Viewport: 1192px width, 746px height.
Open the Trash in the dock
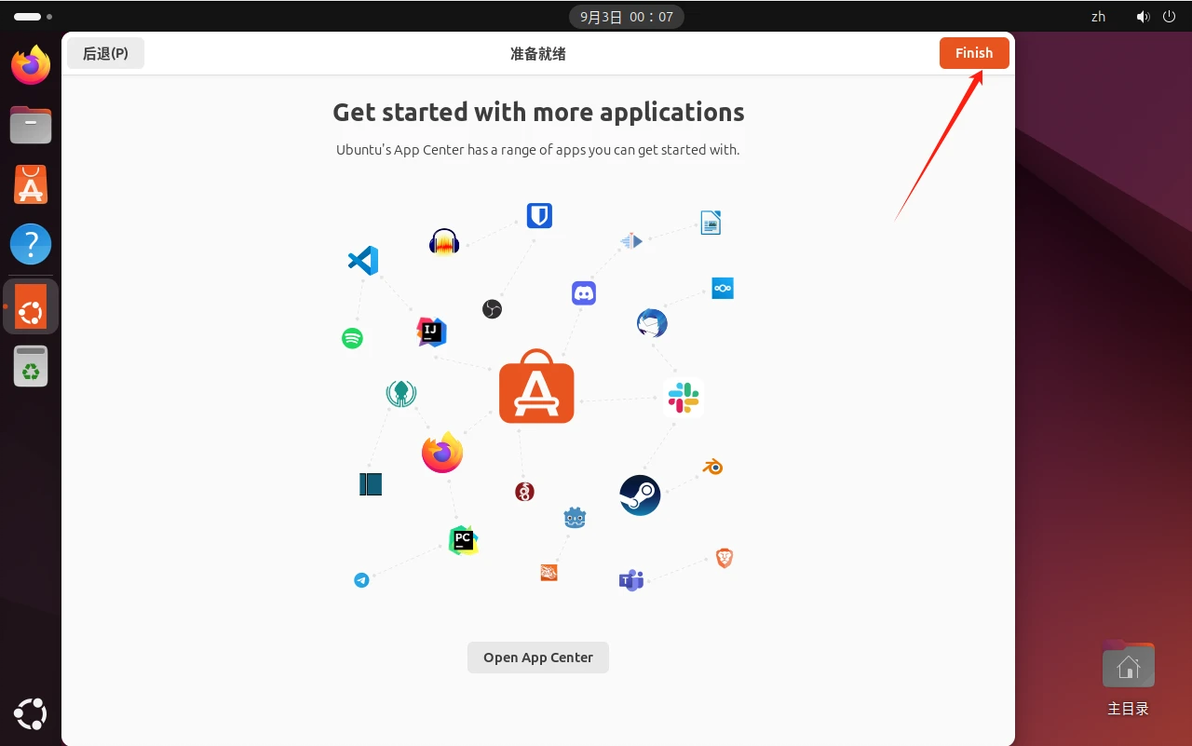tap(30, 367)
